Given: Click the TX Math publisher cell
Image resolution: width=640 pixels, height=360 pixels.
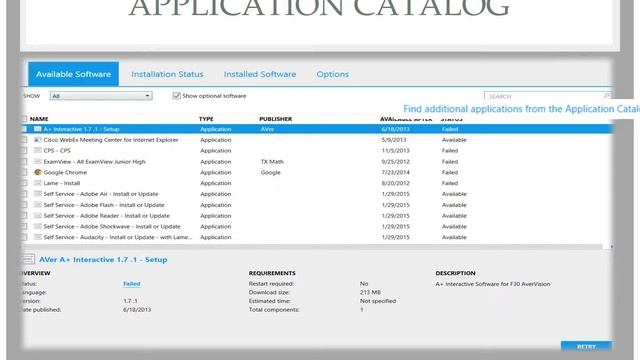Looking at the screenshot, I should click(272, 162).
